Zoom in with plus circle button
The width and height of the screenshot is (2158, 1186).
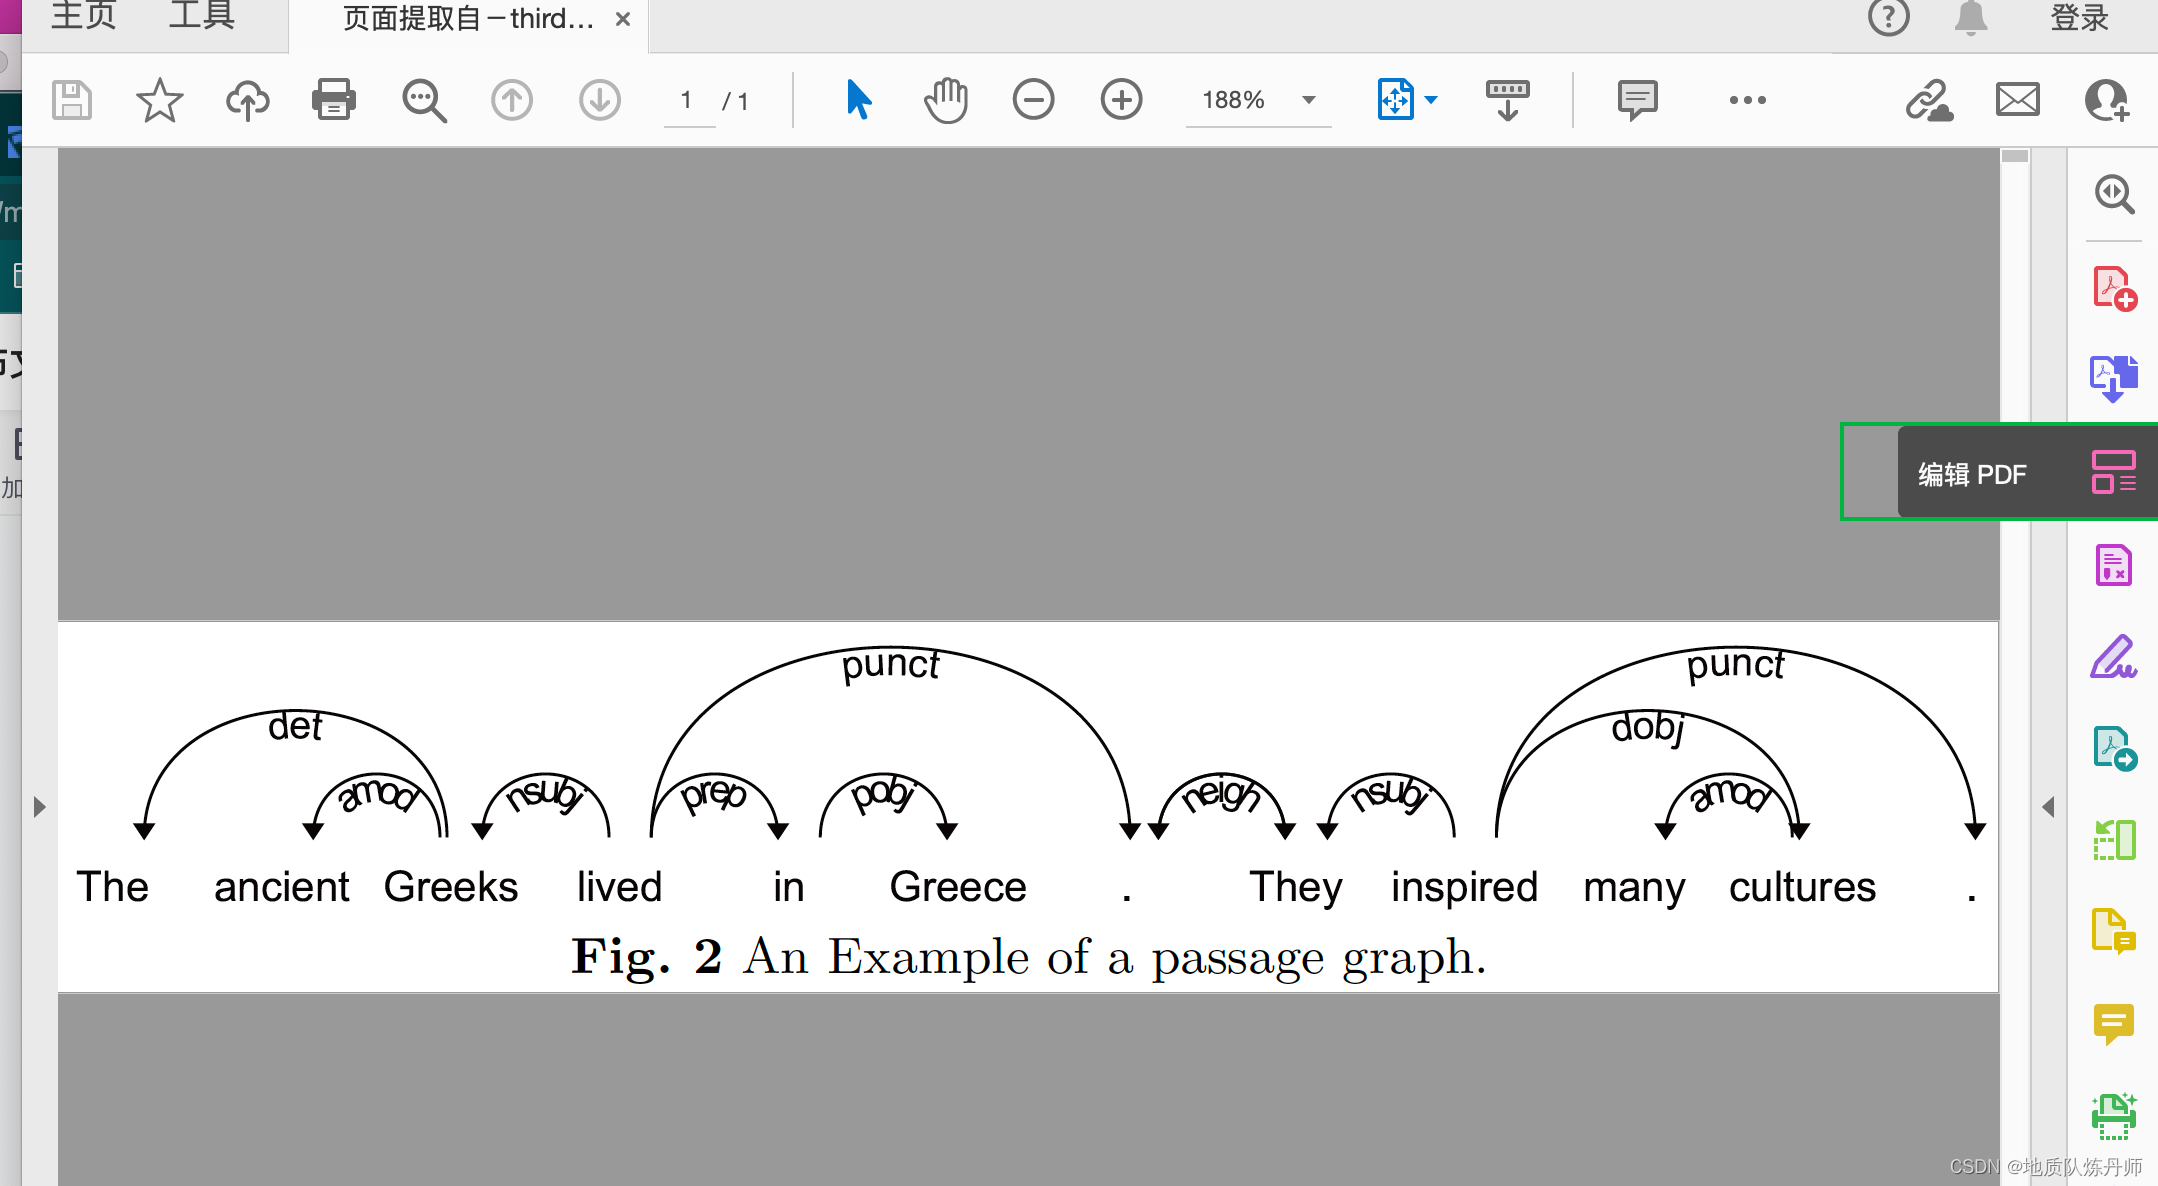point(1121,100)
